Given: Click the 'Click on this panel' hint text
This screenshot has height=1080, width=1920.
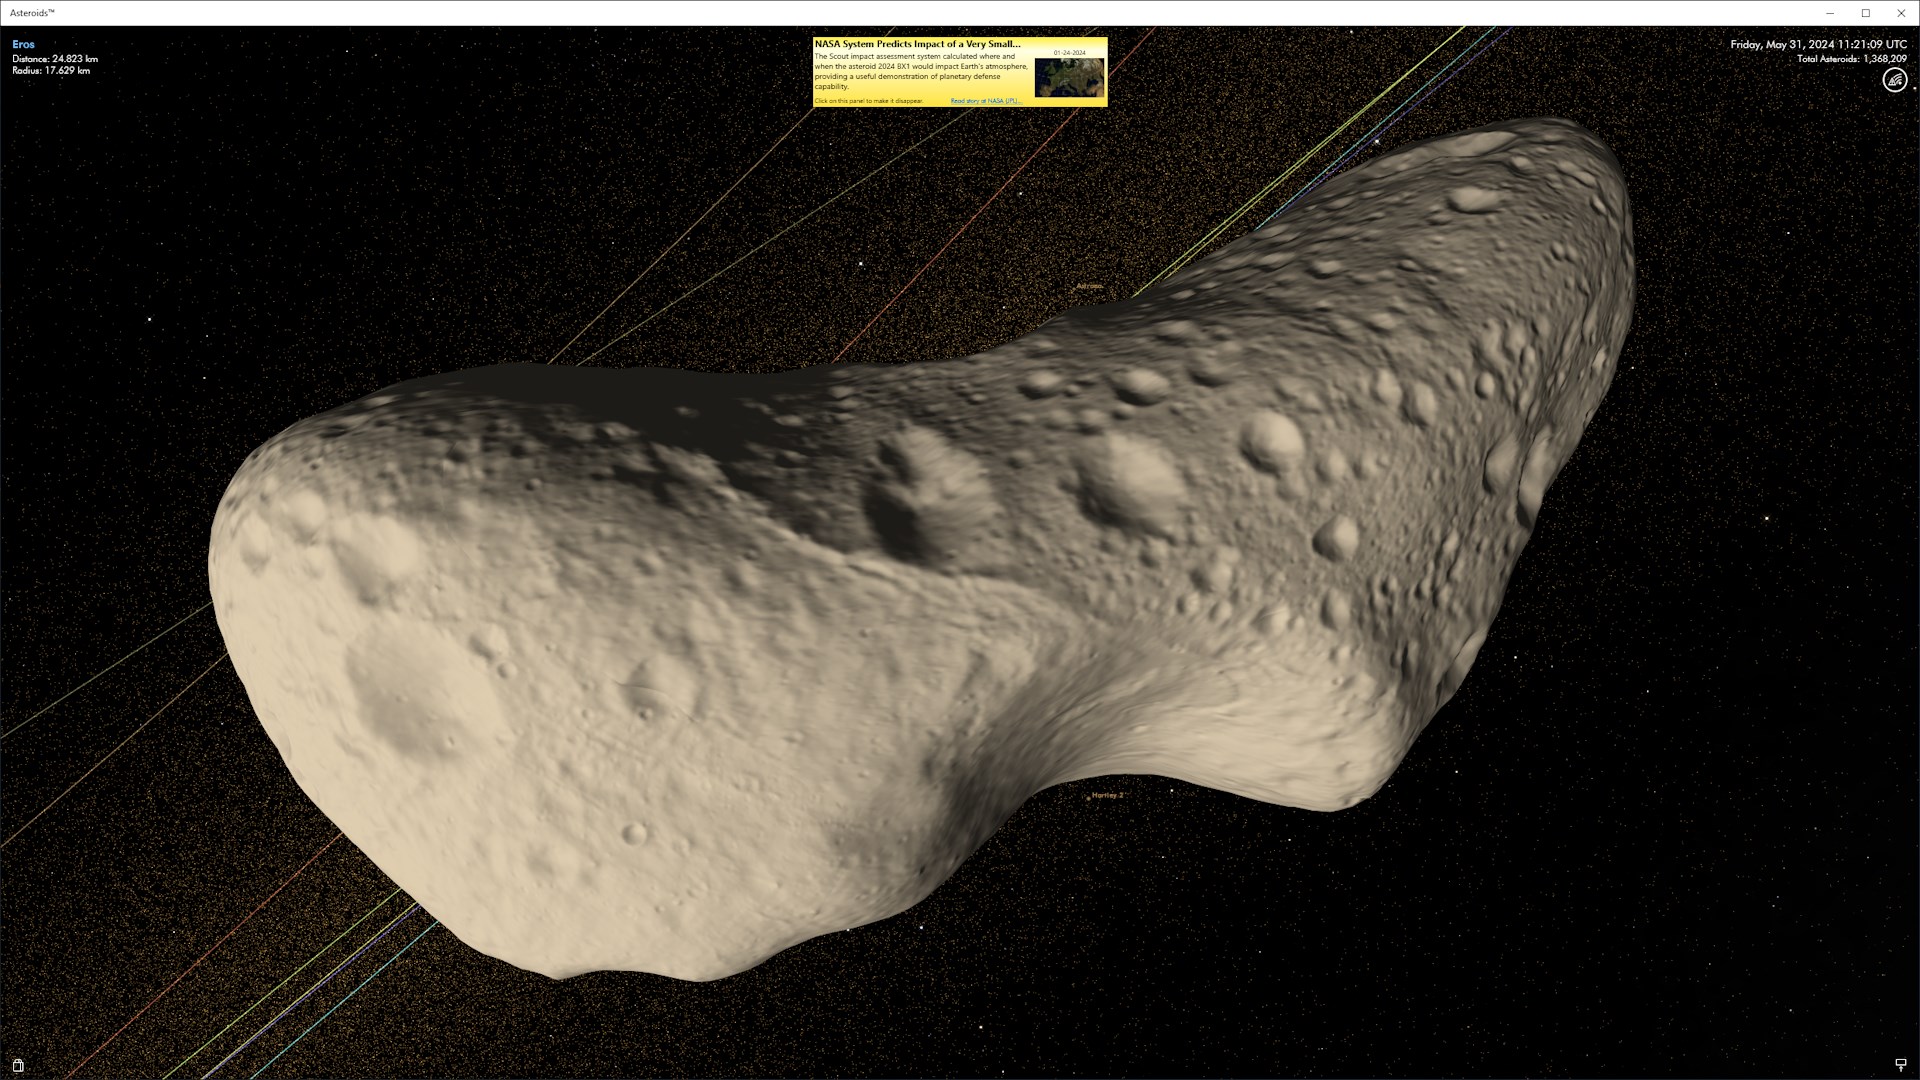Looking at the screenshot, I should point(868,101).
